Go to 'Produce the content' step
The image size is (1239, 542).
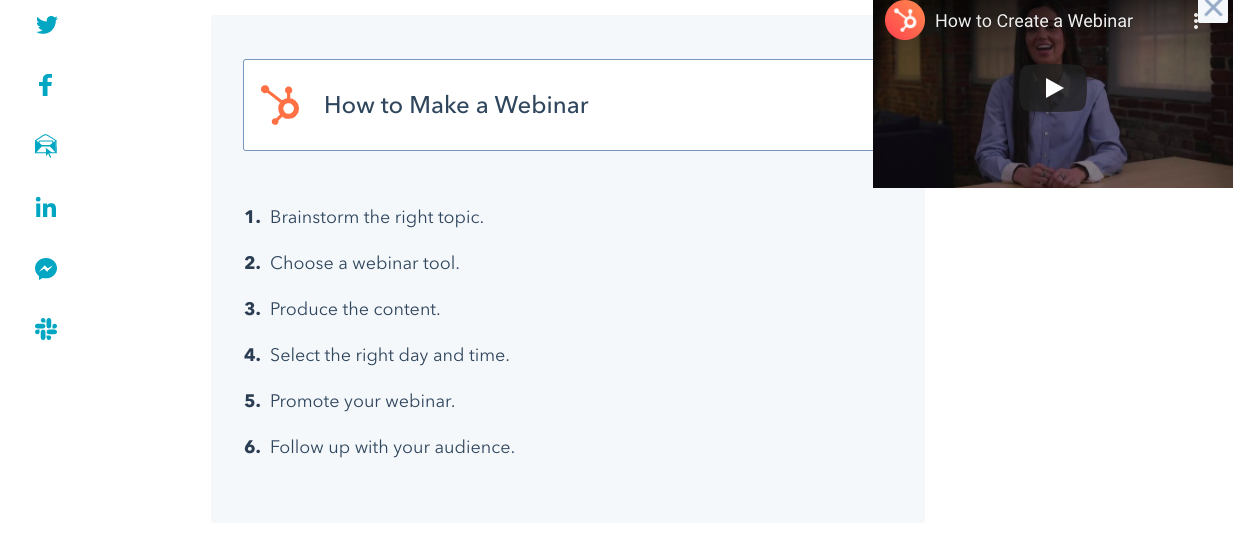click(355, 309)
